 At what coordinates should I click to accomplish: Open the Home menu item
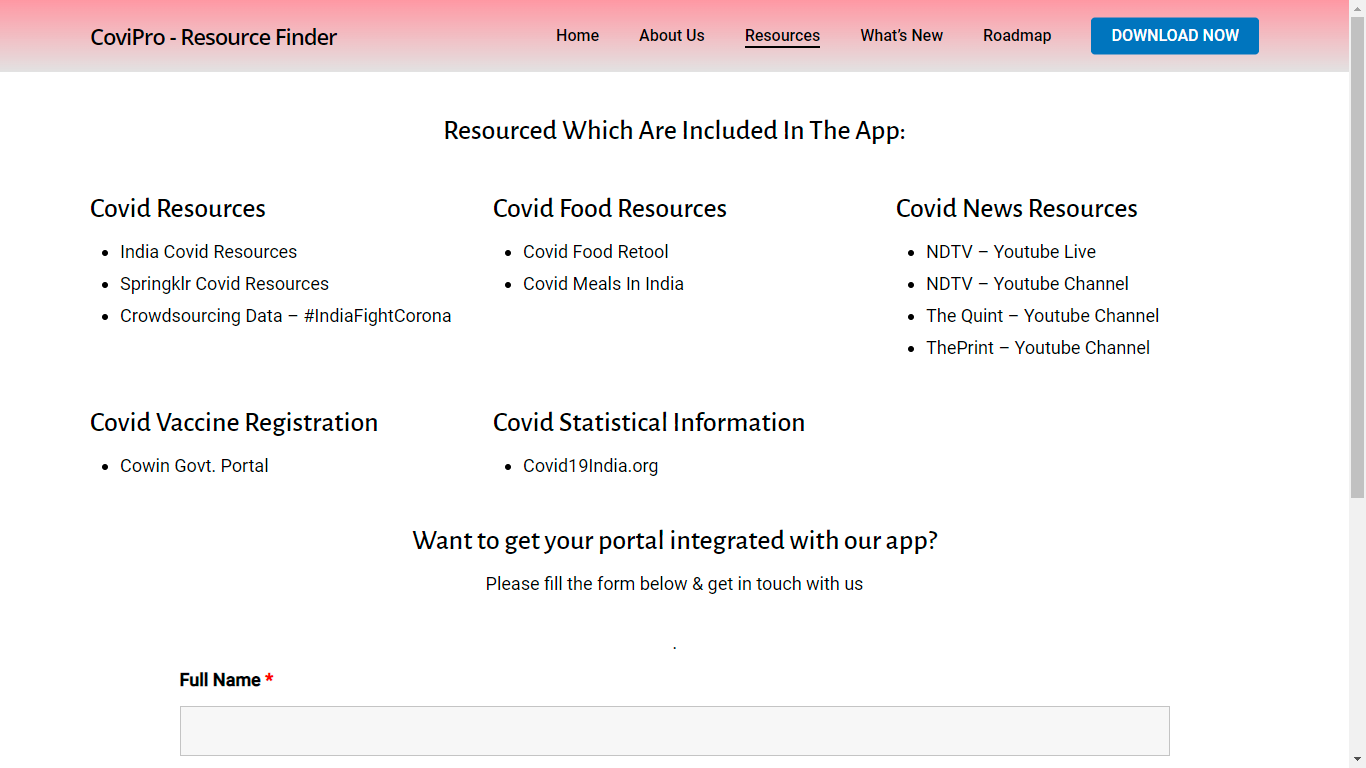pos(577,36)
